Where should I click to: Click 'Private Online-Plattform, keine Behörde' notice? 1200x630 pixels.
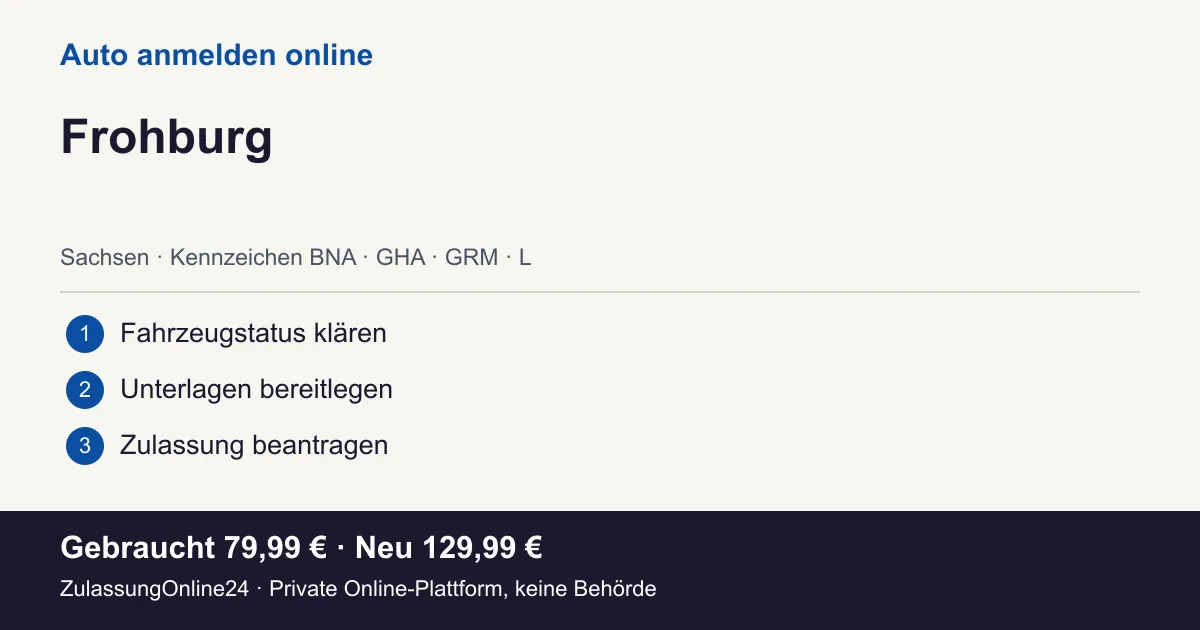point(463,589)
